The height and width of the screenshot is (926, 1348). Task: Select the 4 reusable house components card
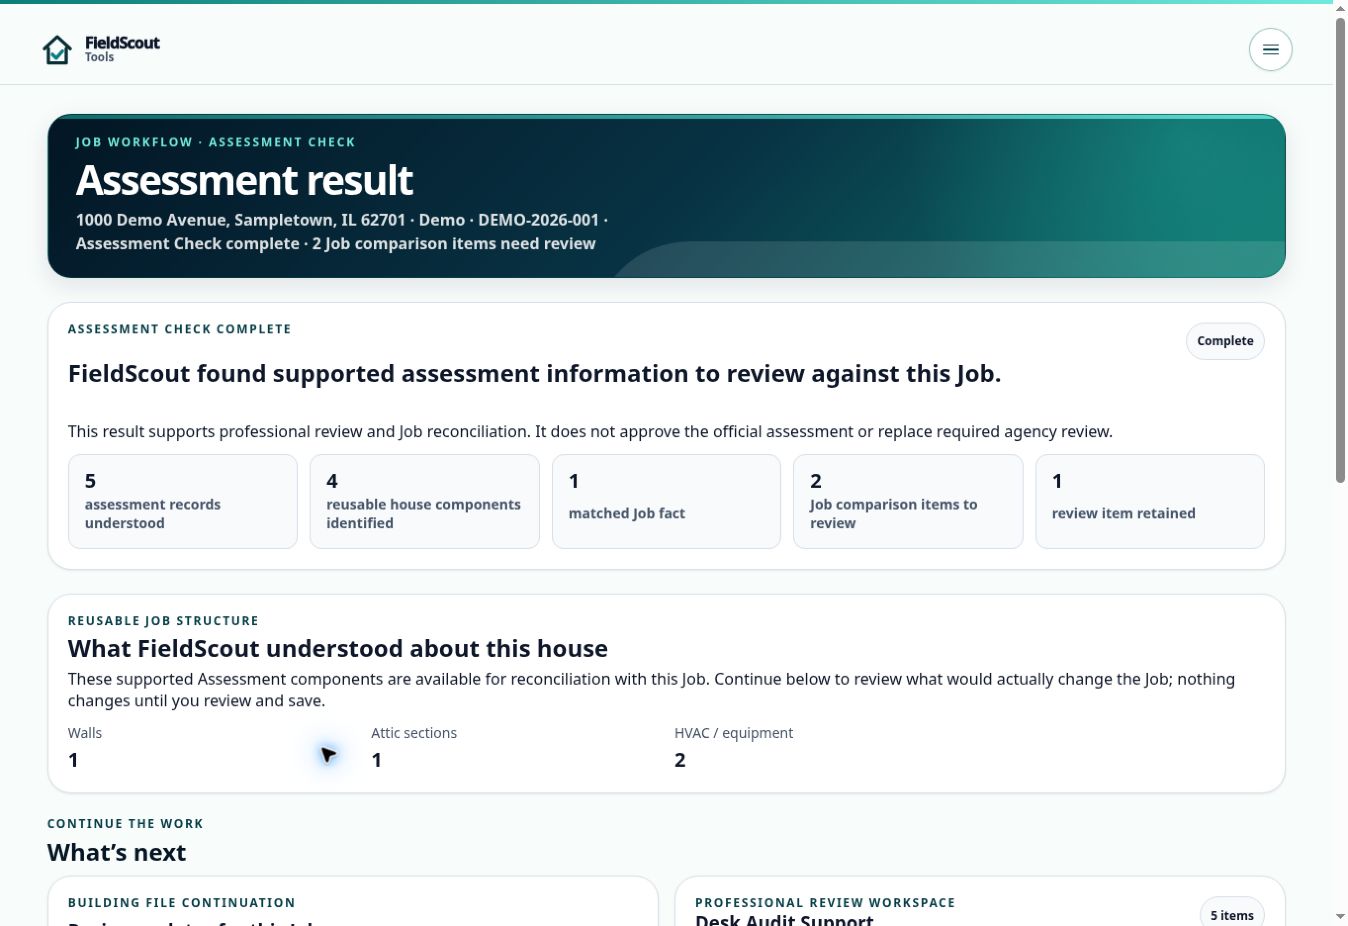(x=425, y=501)
